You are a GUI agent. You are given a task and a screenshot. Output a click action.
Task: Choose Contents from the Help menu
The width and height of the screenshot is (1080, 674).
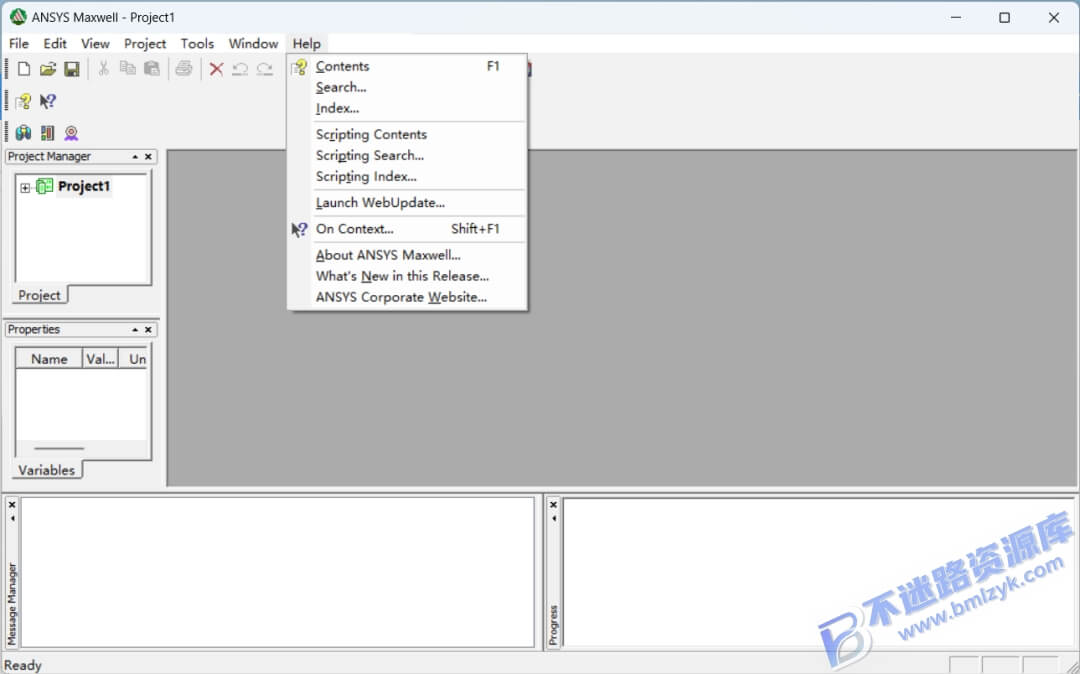click(x=407, y=66)
